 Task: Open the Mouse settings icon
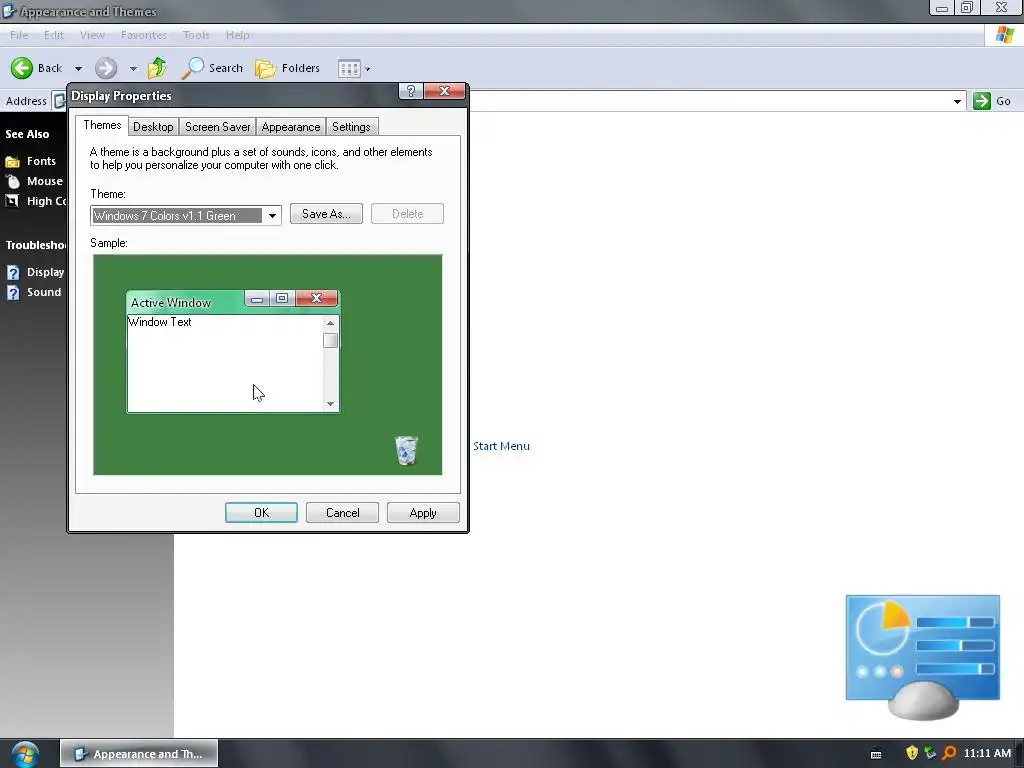(12, 181)
